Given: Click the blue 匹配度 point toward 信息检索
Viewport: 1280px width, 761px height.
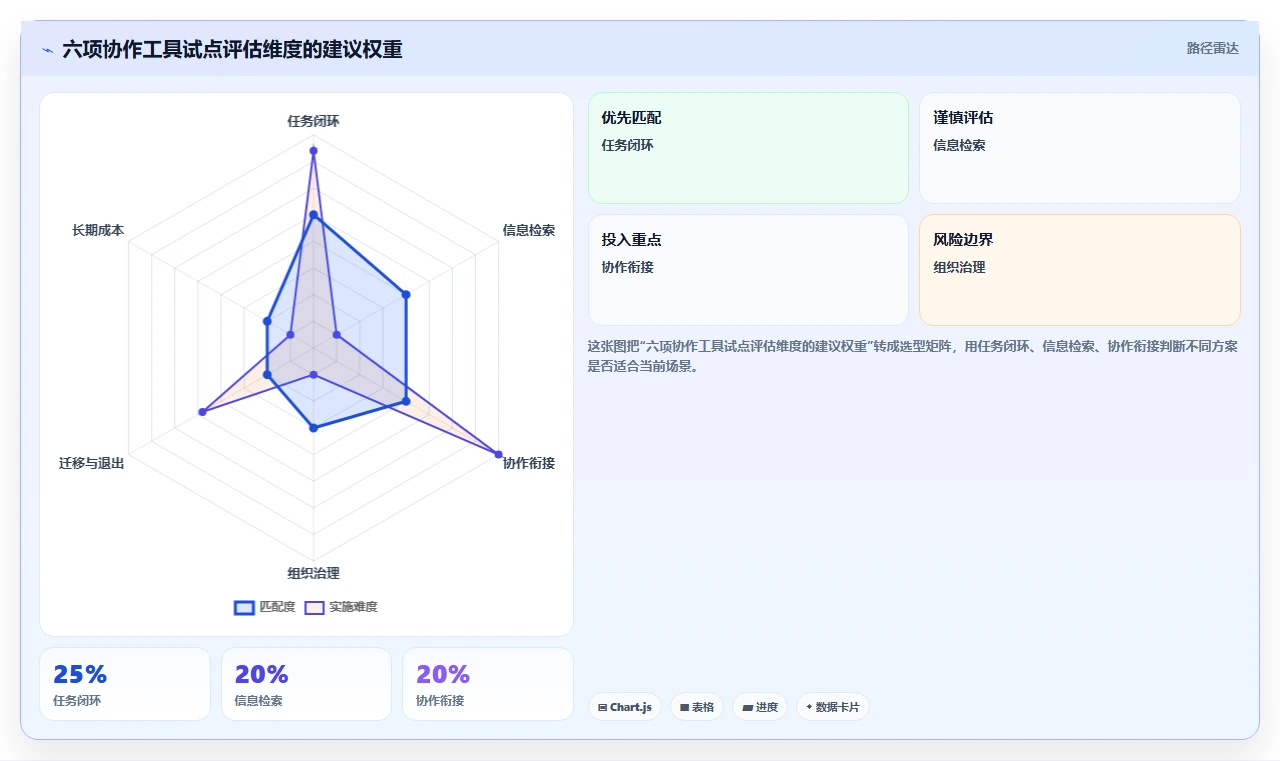Looking at the screenshot, I should click(x=406, y=294).
